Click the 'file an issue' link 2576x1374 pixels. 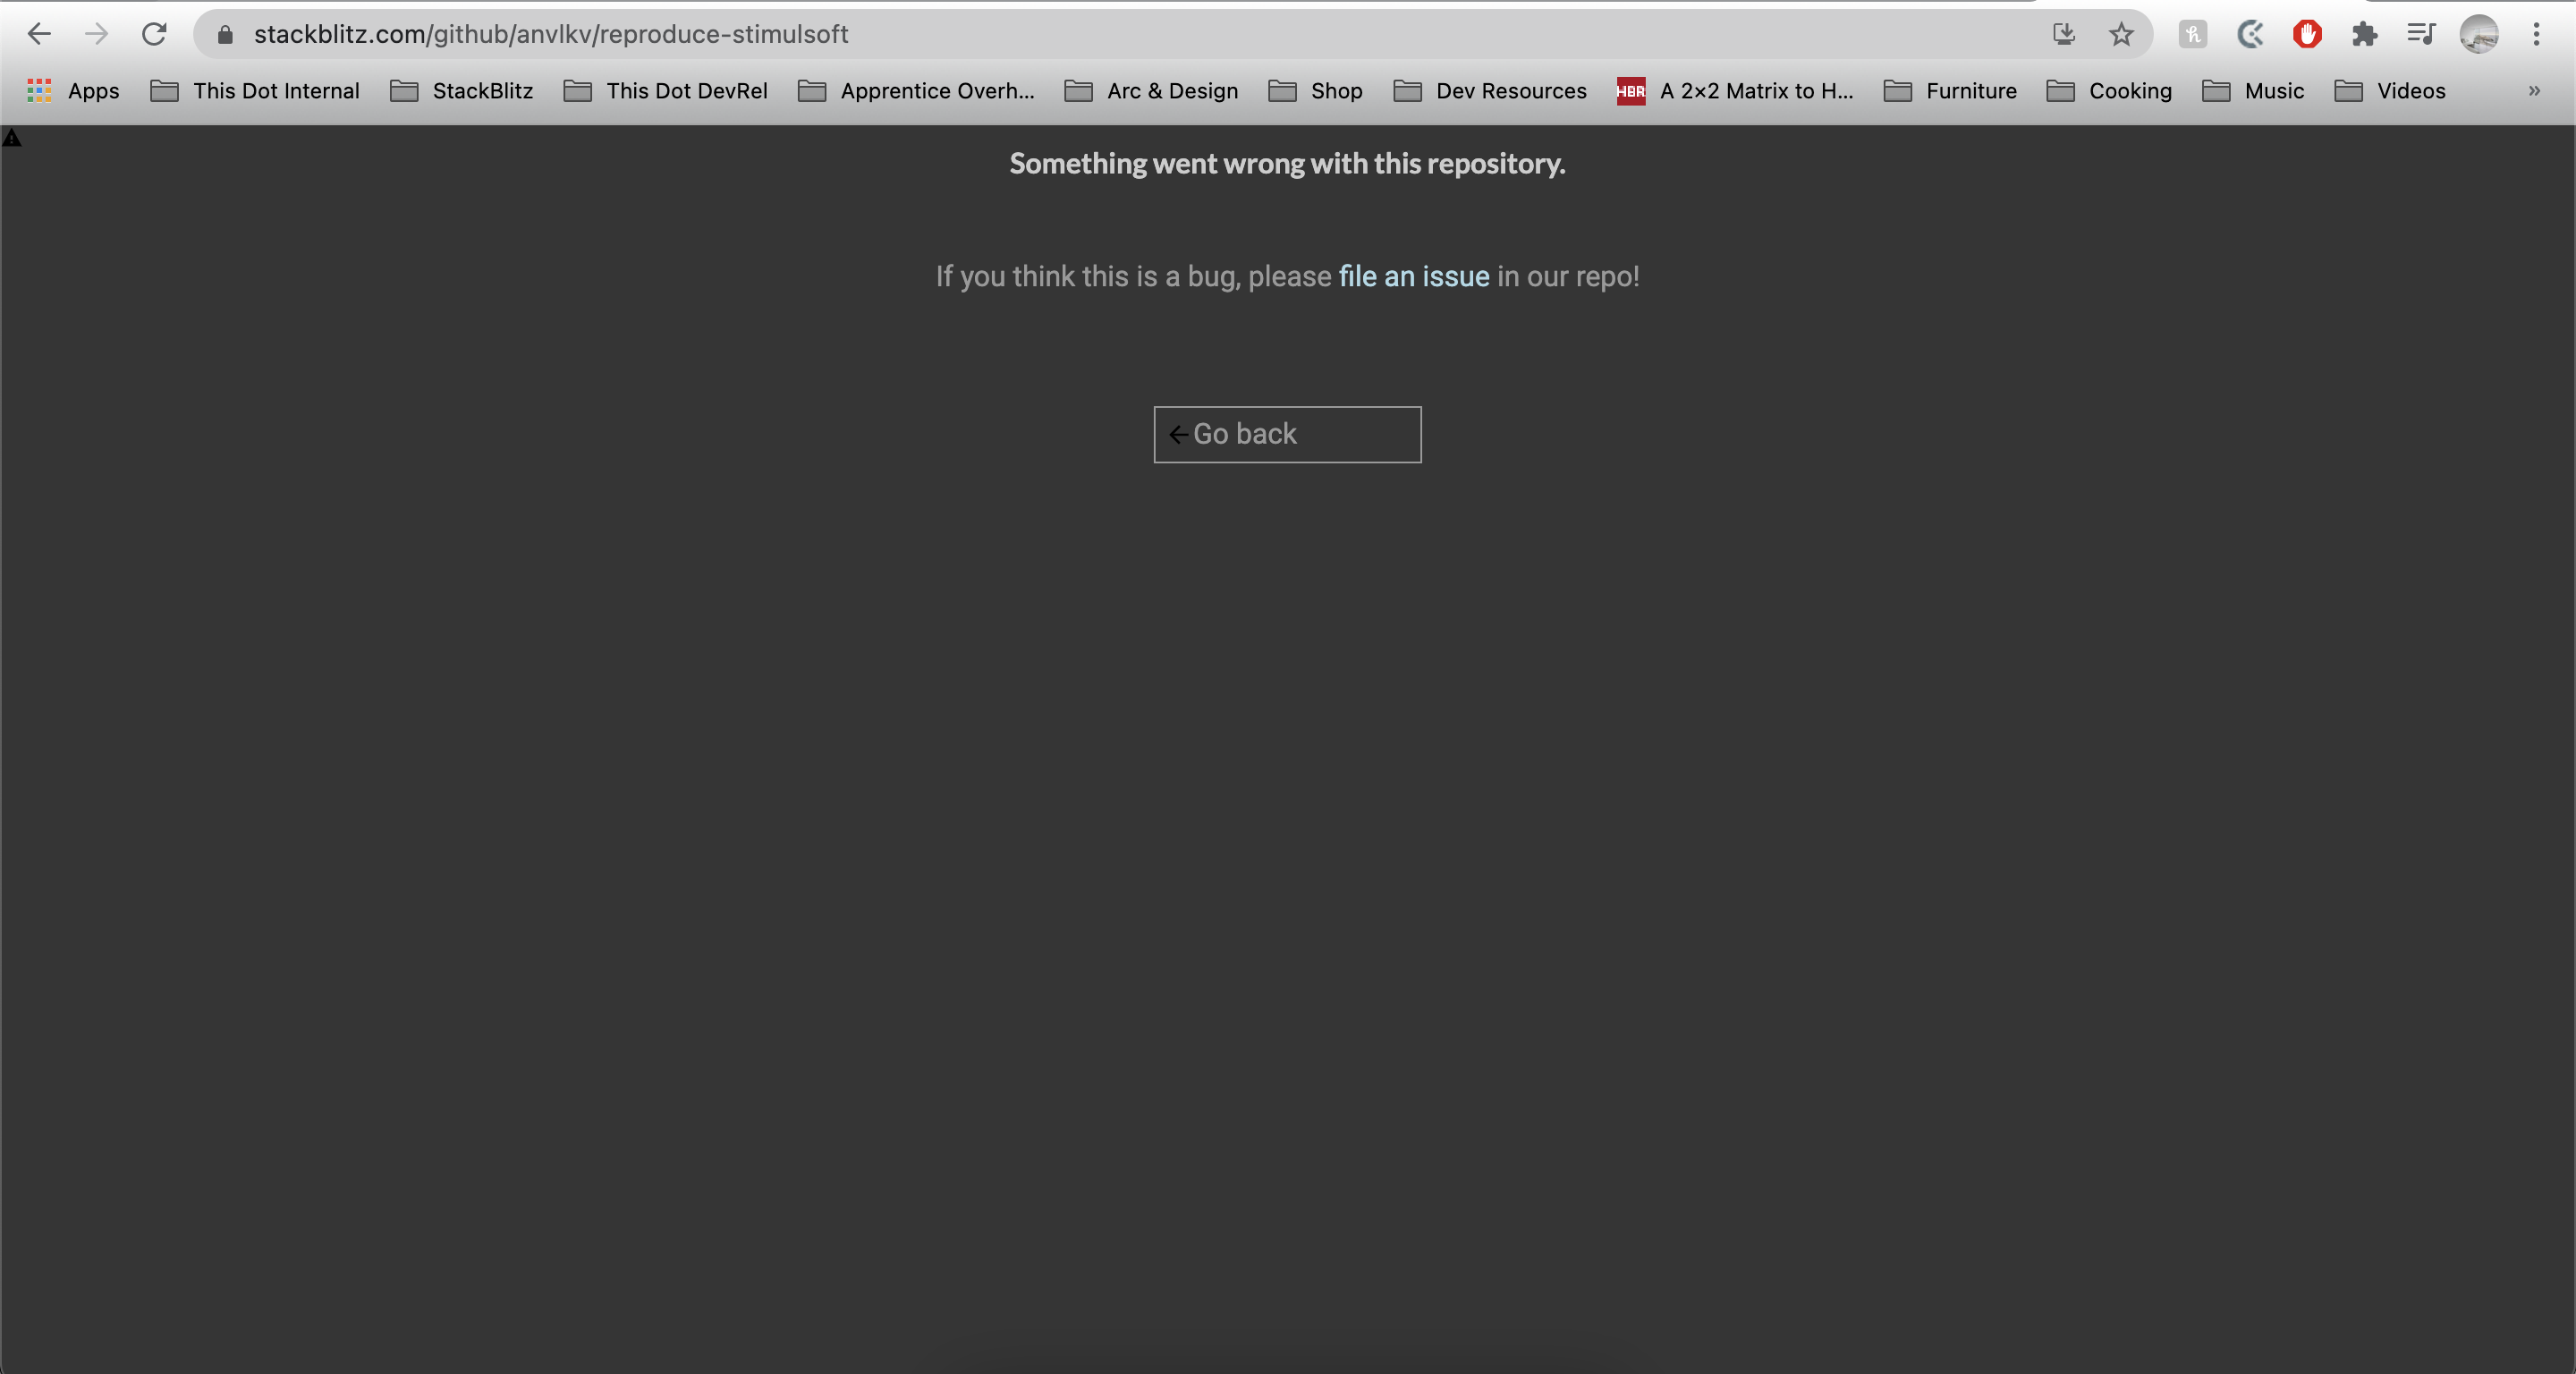(1413, 276)
